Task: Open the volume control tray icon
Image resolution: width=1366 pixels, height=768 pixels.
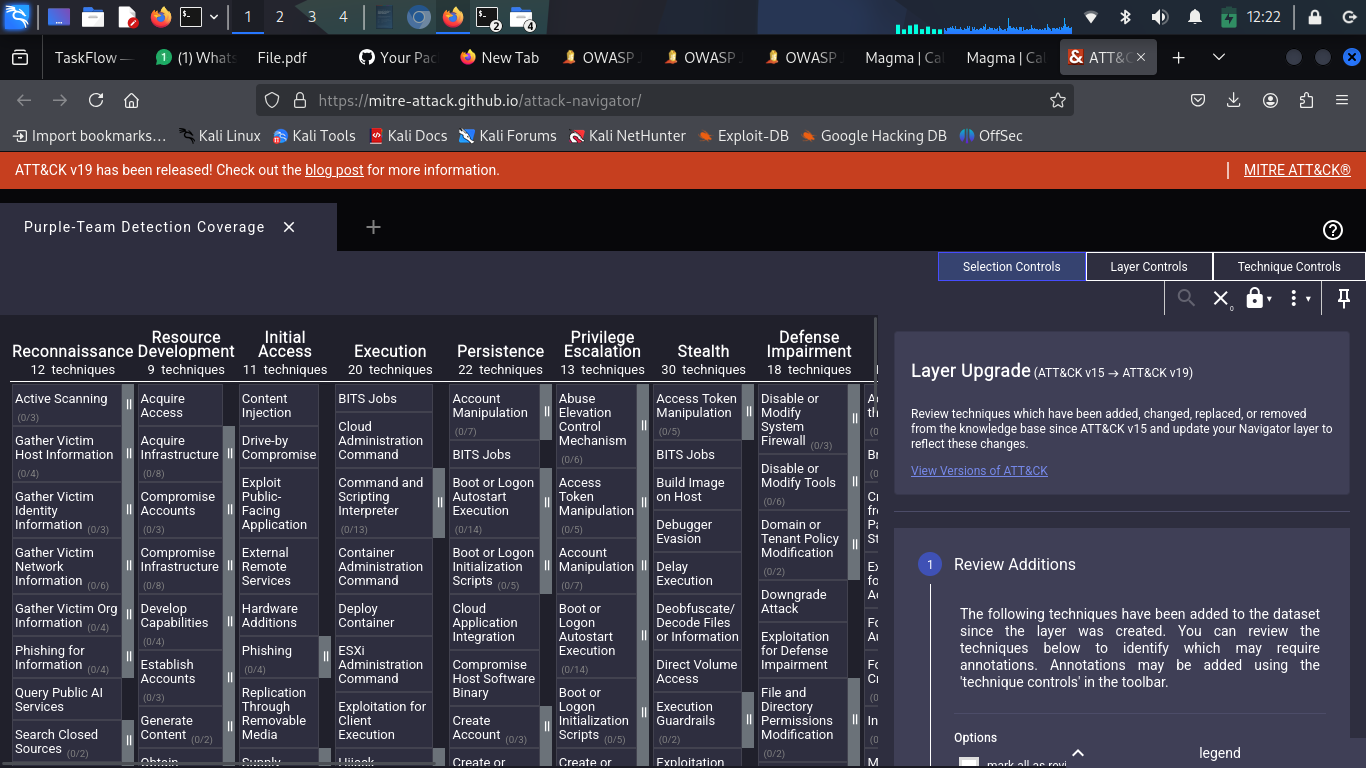Action: pos(1159,16)
